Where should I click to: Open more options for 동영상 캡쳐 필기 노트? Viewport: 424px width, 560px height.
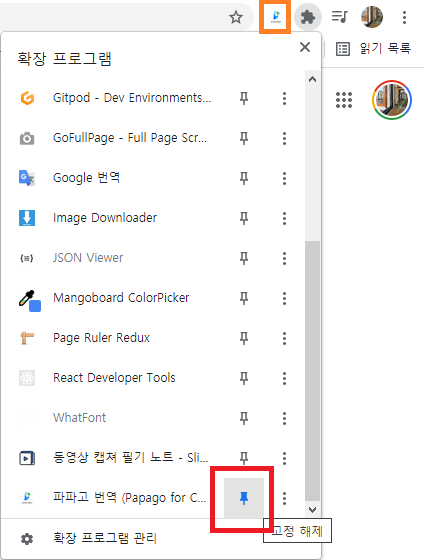pyautogui.click(x=284, y=458)
